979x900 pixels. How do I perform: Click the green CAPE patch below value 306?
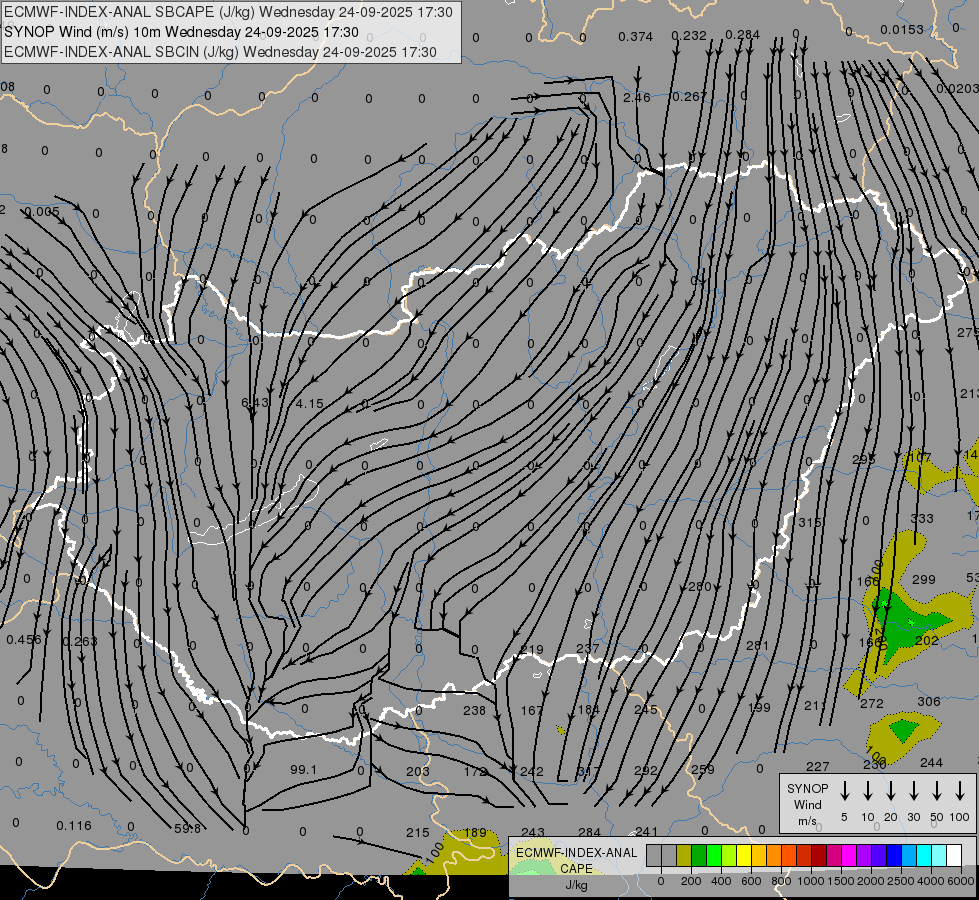(x=903, y=729)
